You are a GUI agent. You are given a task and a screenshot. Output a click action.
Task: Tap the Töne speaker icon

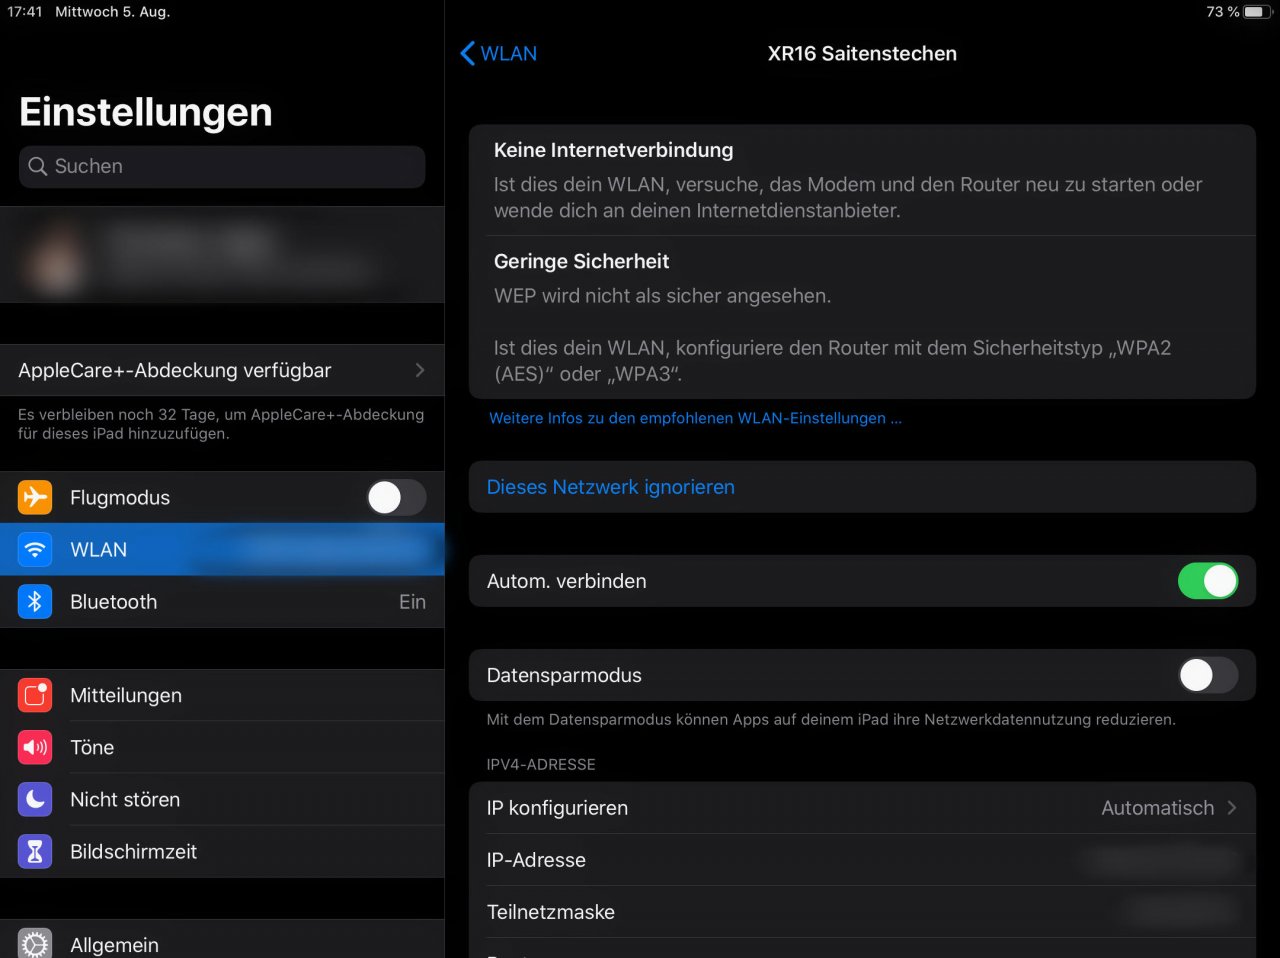[35, 747]
